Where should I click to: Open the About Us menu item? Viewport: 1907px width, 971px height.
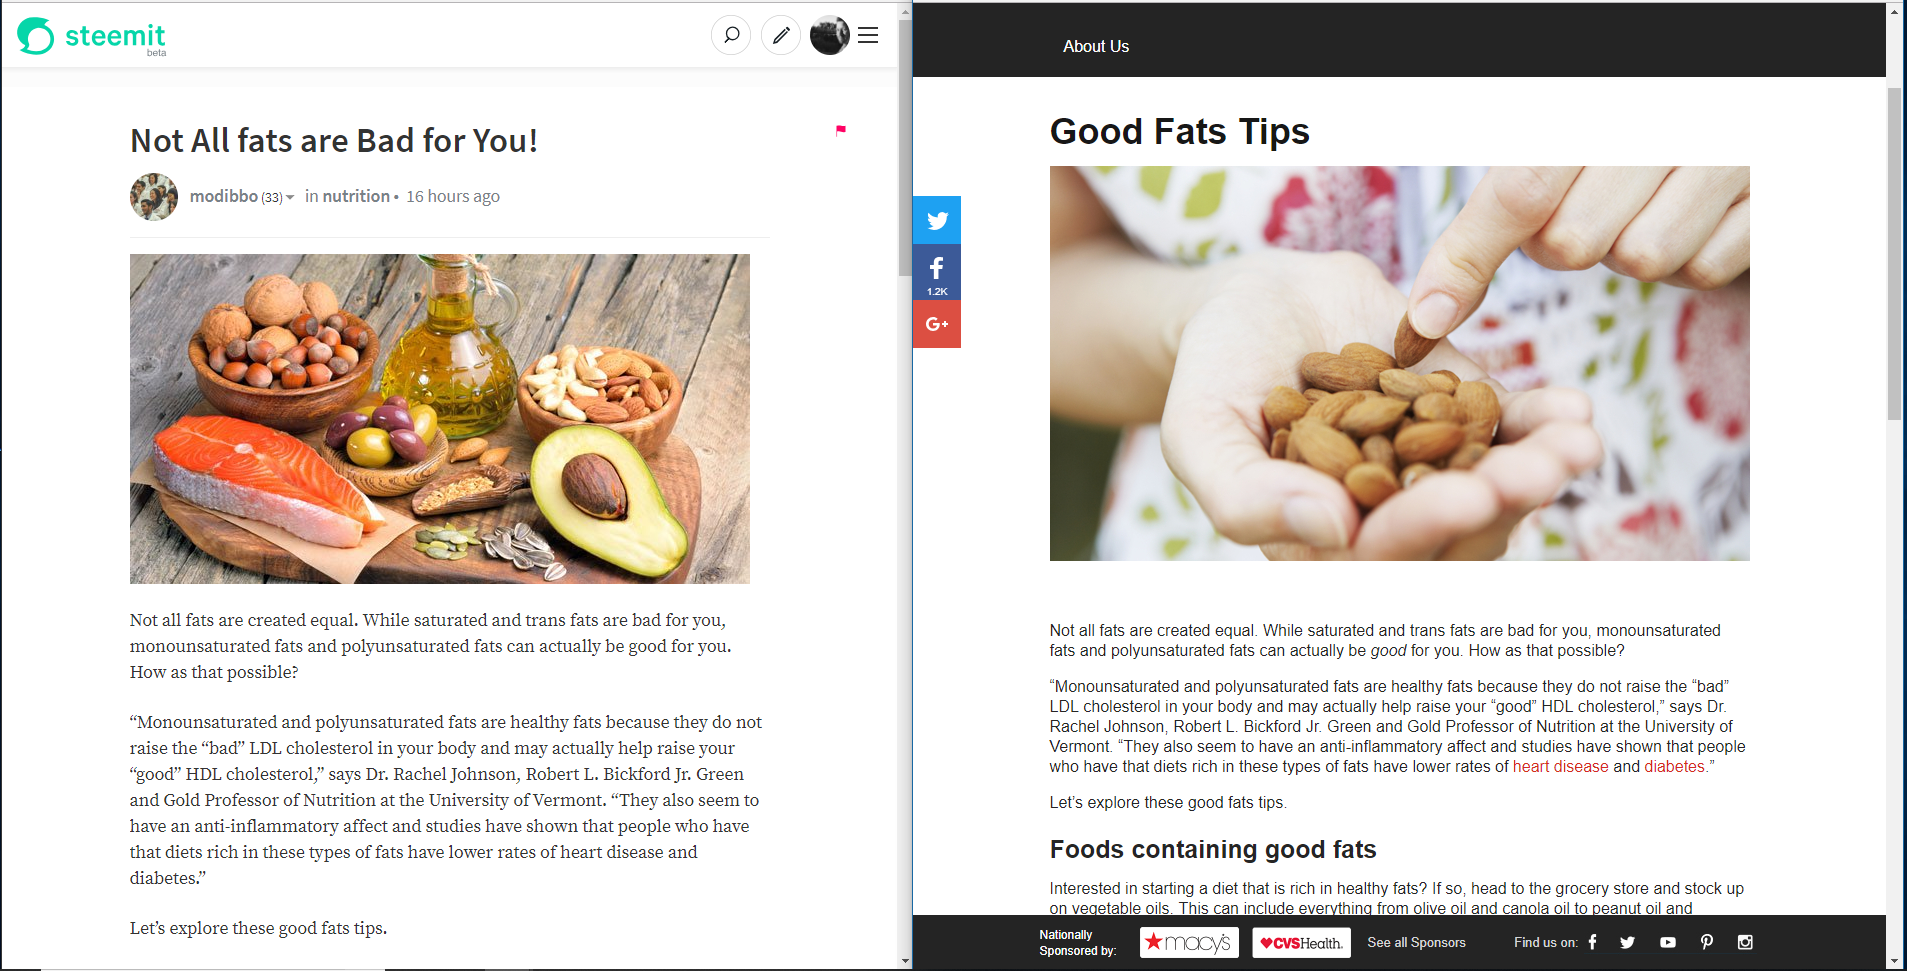(1096, 46)
